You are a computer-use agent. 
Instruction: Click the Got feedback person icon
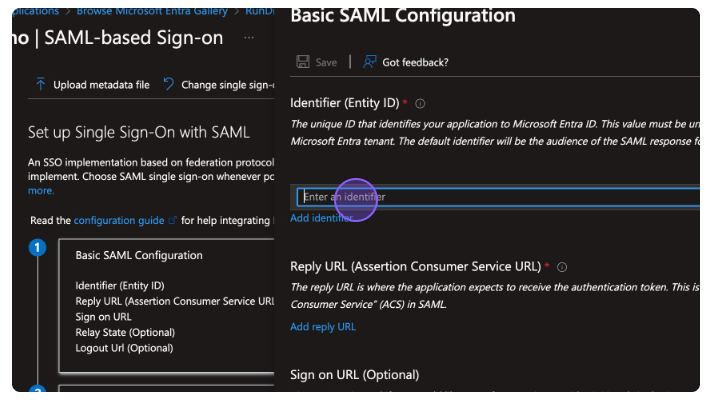tap(369, 62)
